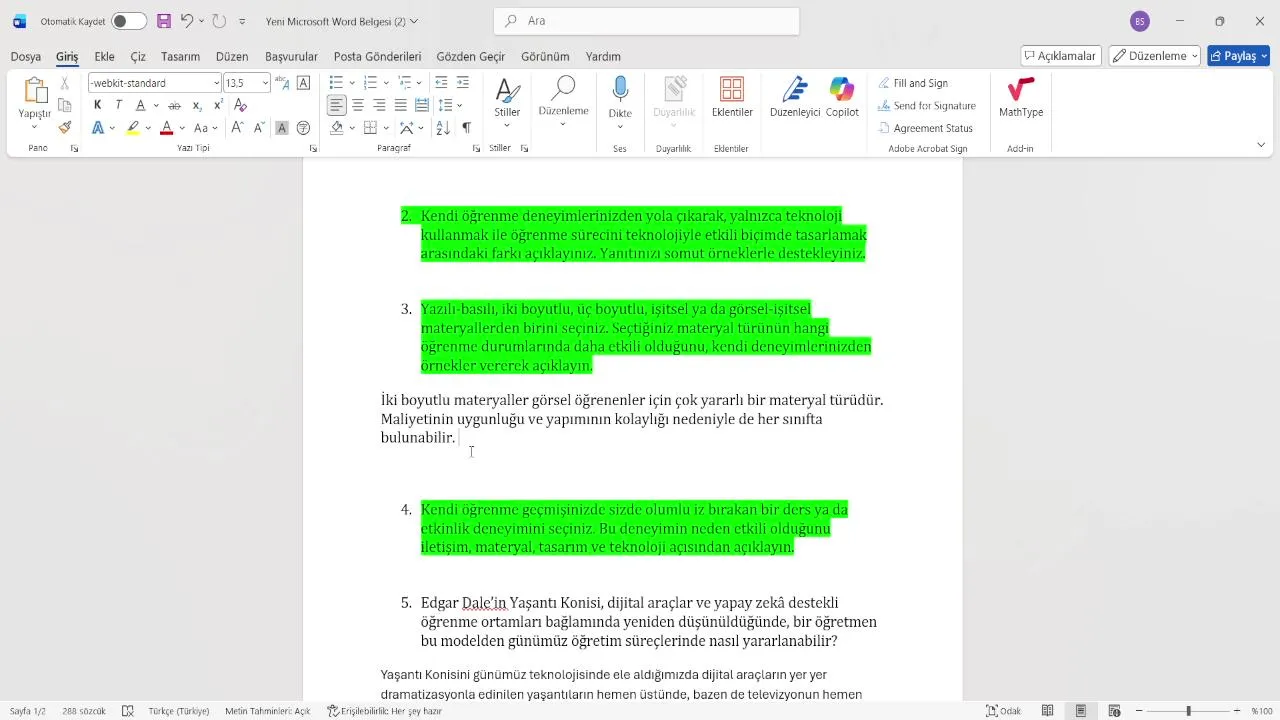Apply italic with the T button
This screenshot has height=720, width=1280.
pos(118,105)
